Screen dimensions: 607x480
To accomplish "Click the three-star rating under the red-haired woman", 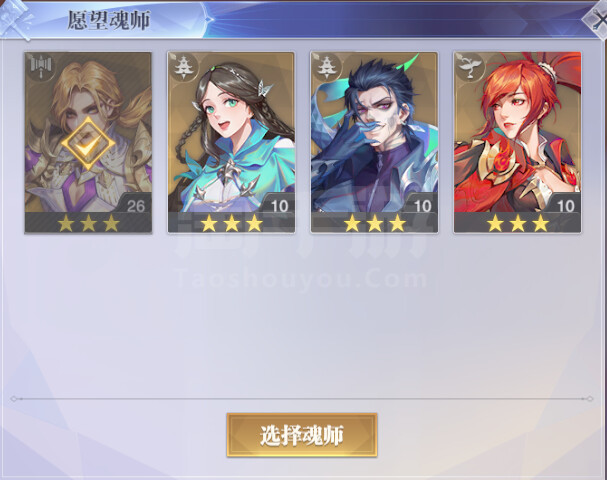I will (x=518, y=223).
